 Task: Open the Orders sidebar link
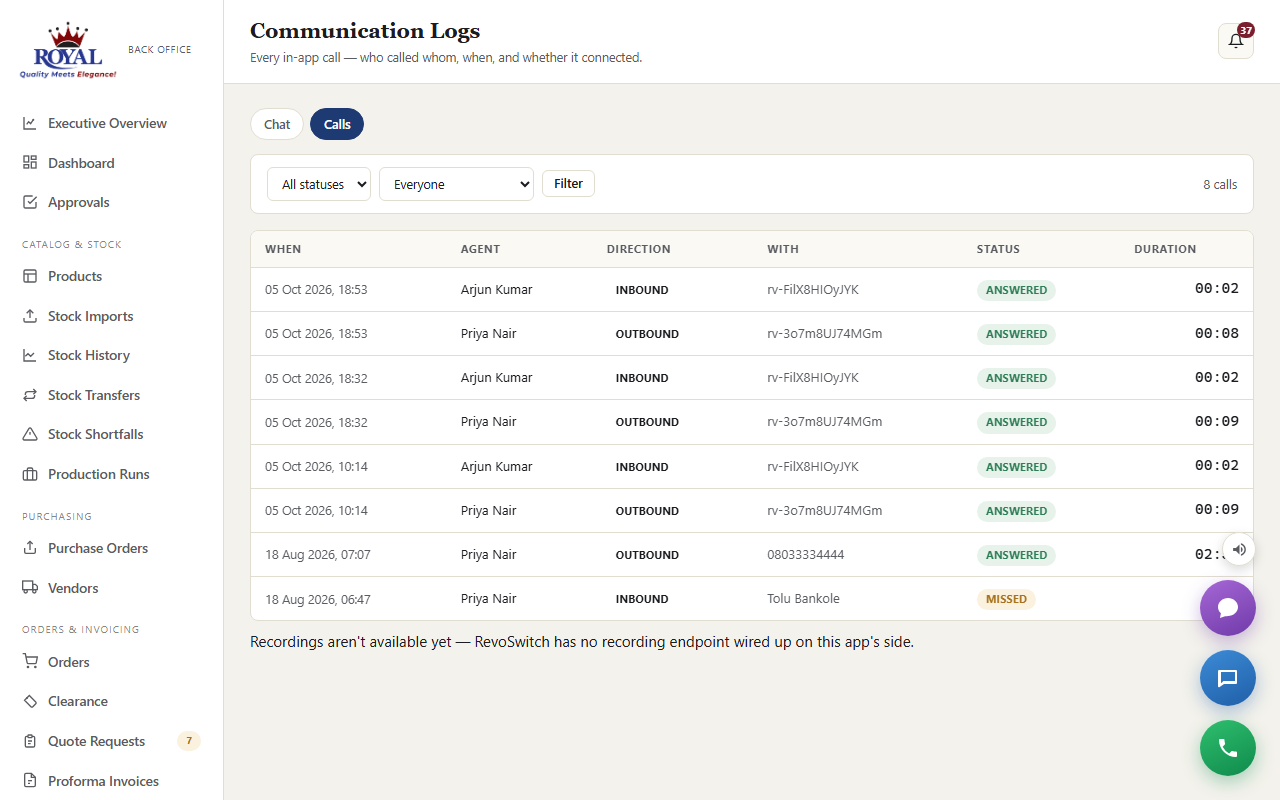(x=69, y=662)
